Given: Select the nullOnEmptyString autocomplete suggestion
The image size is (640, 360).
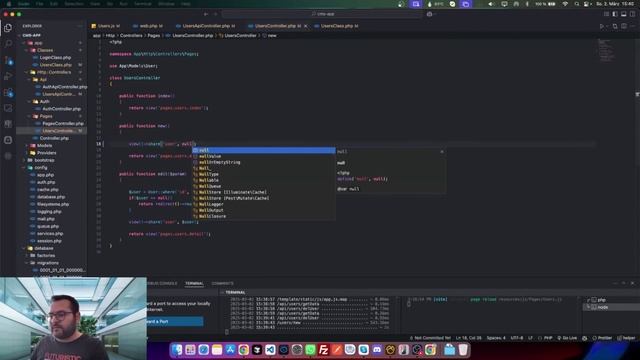Looking at the screenshot, I should click(x=264, y=162).
